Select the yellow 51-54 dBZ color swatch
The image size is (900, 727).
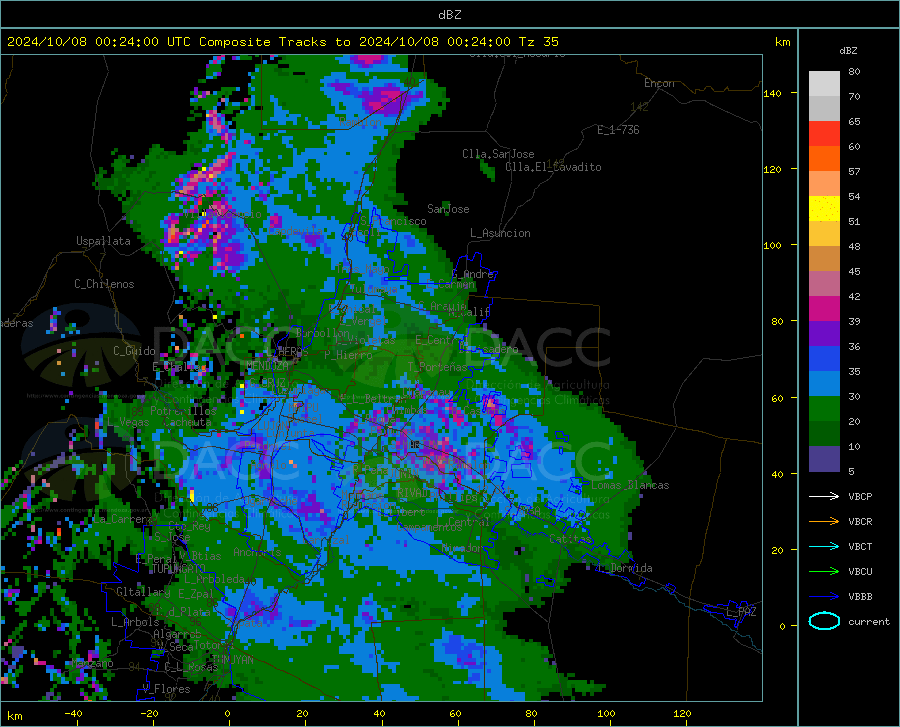824,209
